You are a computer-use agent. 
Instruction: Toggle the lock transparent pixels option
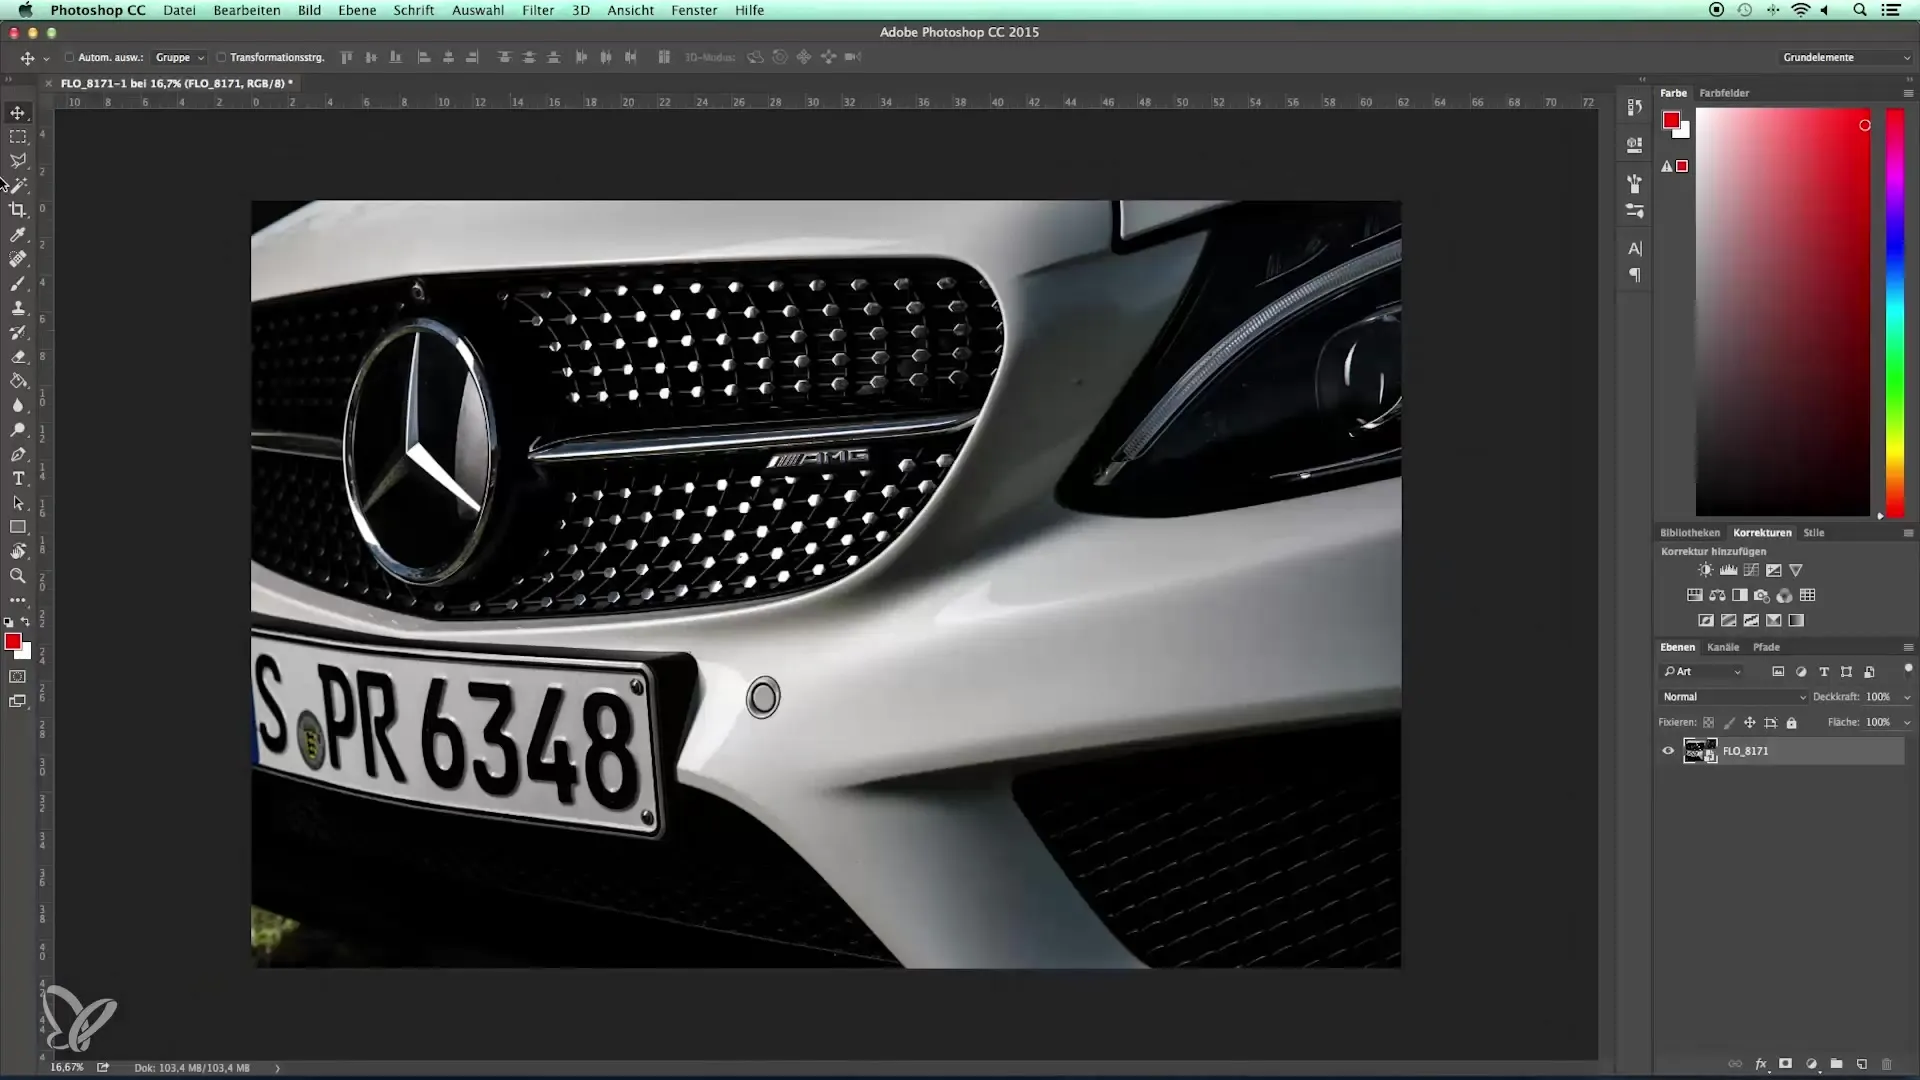(1708, 722)
